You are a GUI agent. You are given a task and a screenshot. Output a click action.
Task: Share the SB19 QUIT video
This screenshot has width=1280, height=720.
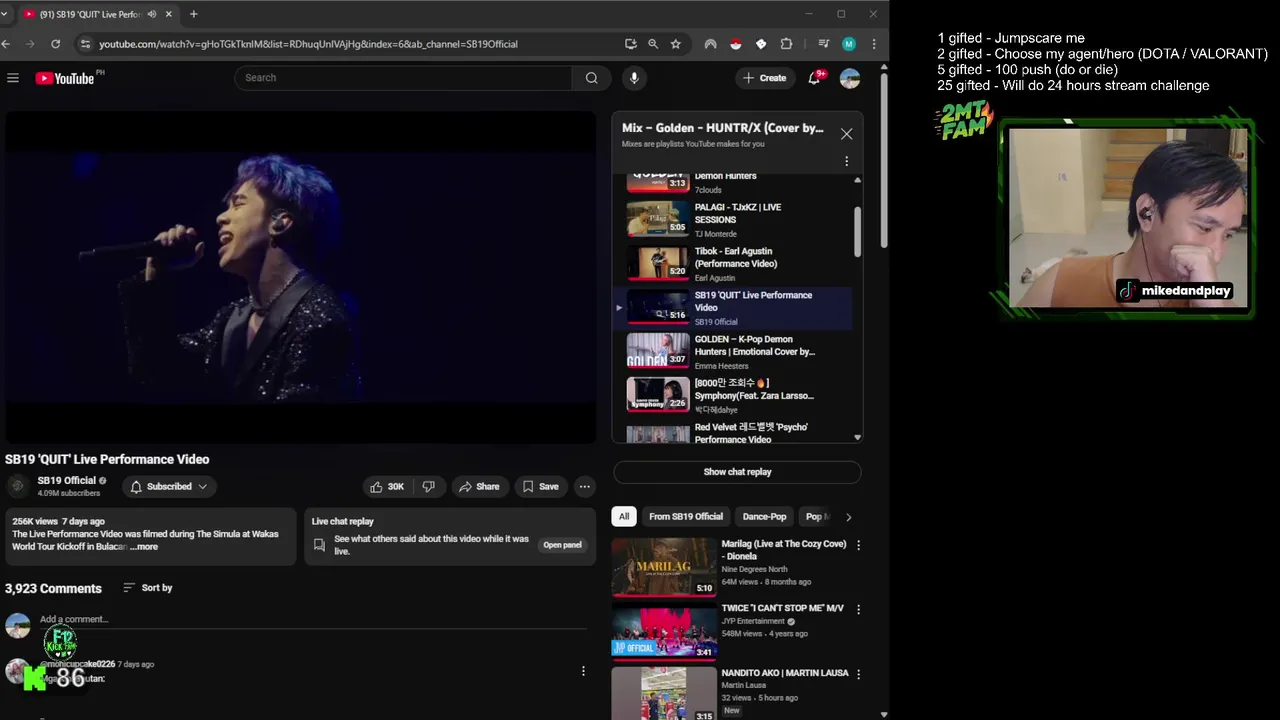point(479,487)
